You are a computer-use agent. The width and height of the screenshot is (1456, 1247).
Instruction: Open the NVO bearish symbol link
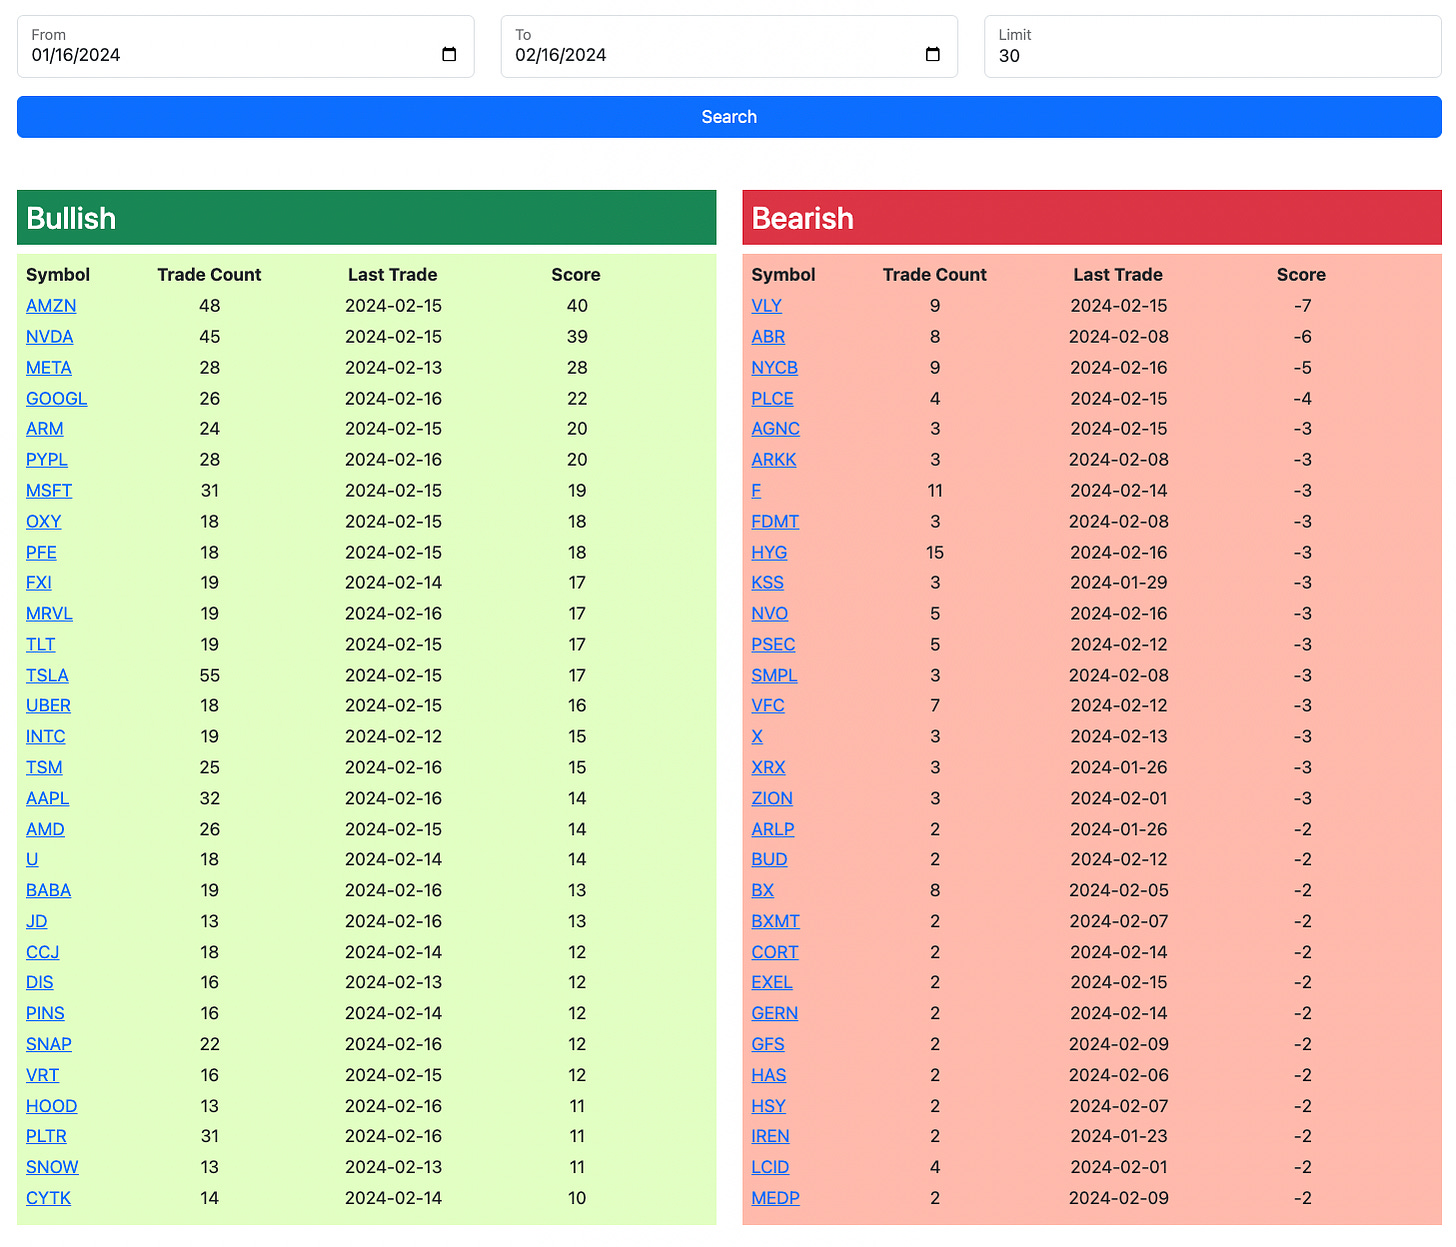[770, 614]
